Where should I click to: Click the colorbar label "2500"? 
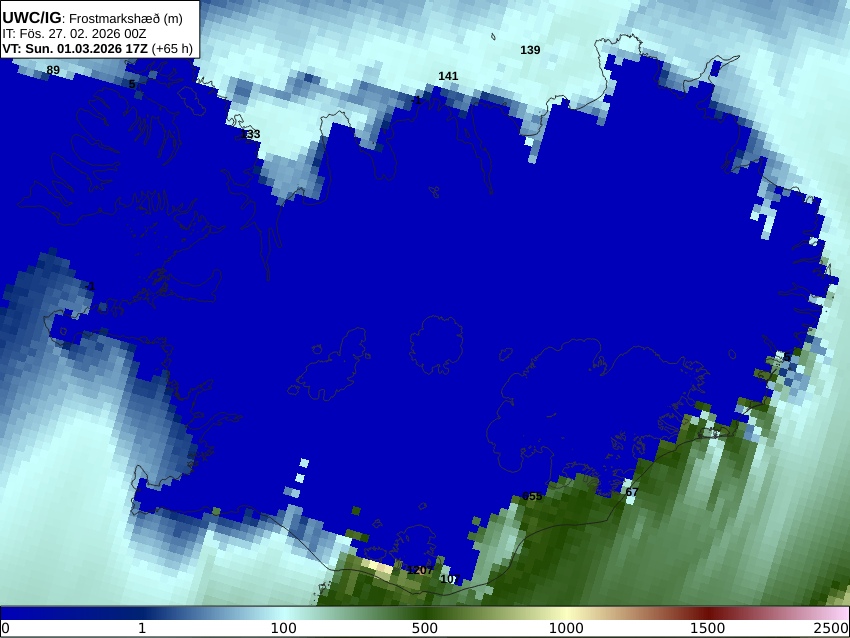point(831,628)
